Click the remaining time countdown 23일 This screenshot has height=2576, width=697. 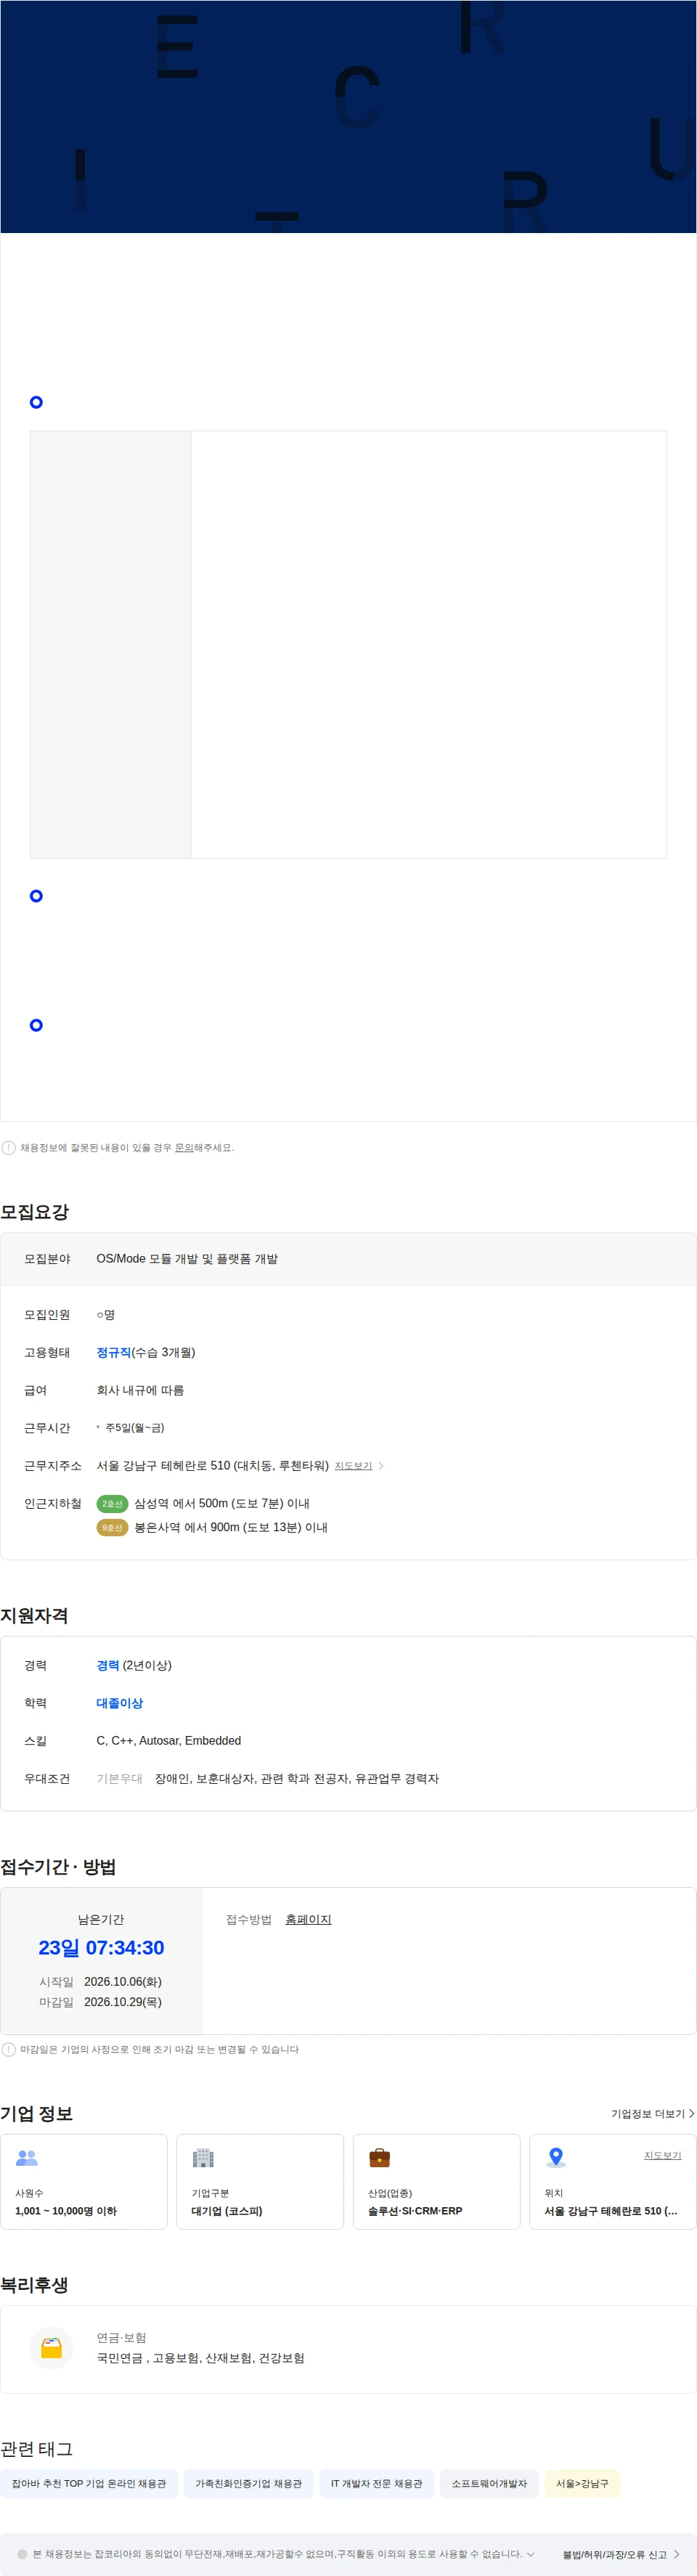[x=101, y=1948]
